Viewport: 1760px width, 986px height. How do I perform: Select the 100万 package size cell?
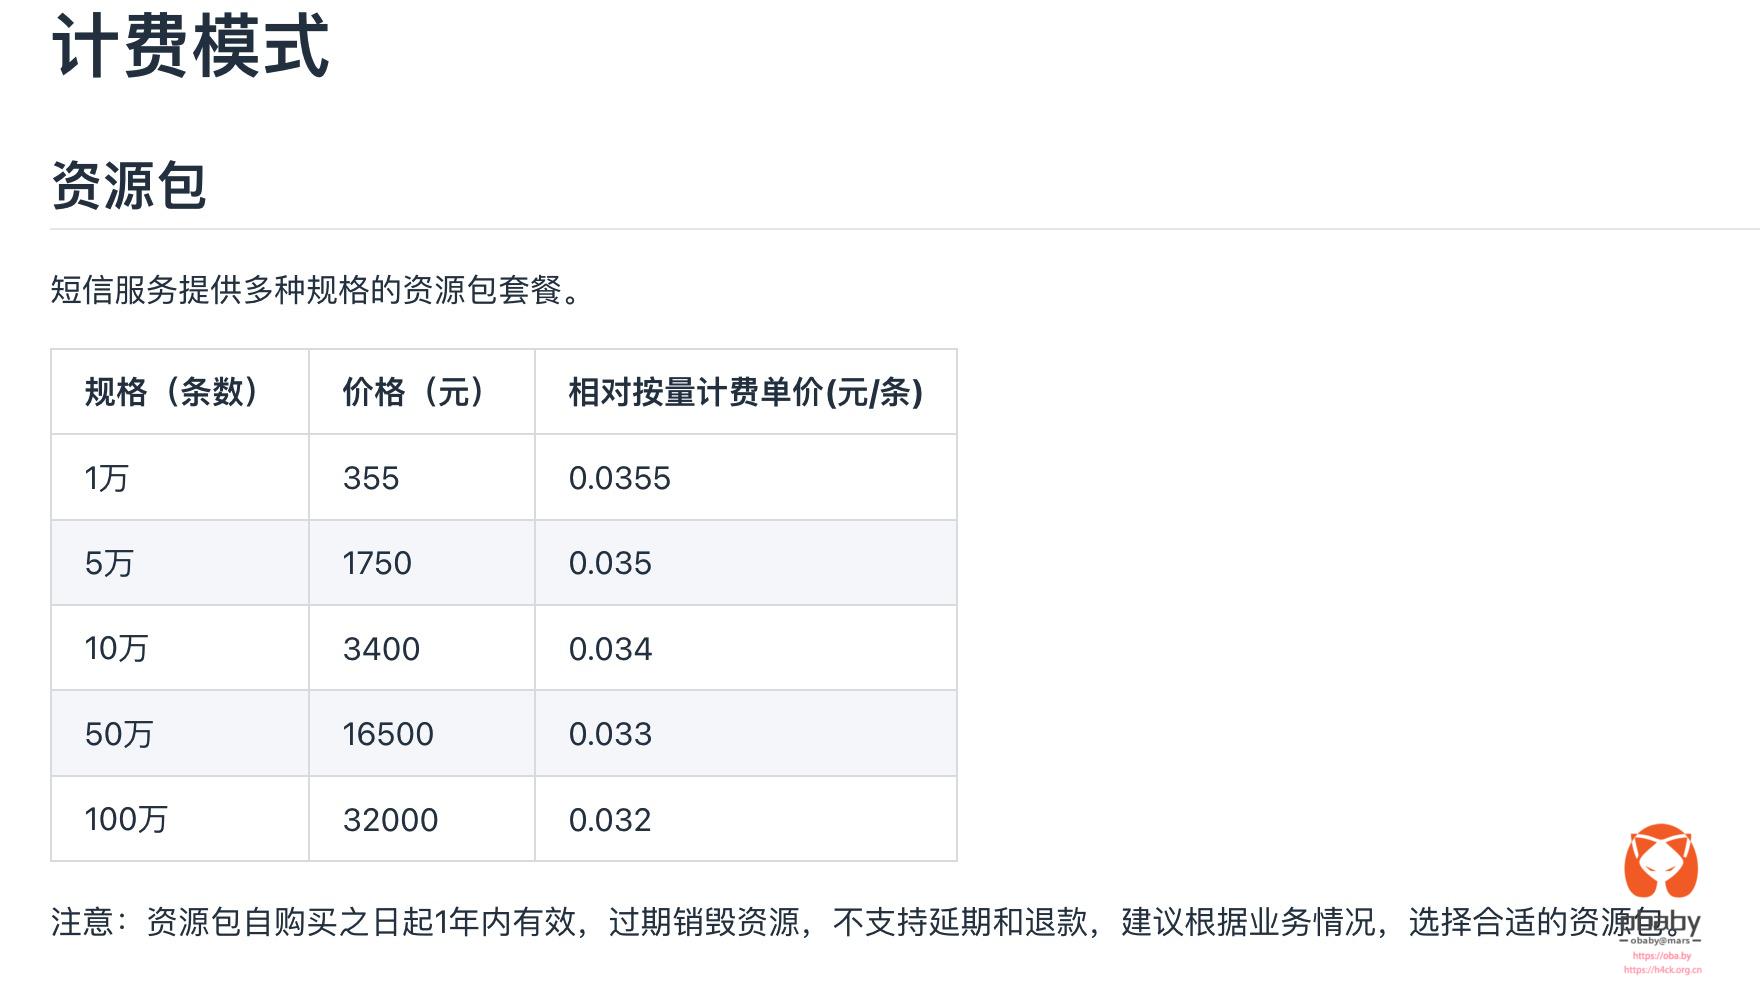pyautogui.click(x=126, y=819)
